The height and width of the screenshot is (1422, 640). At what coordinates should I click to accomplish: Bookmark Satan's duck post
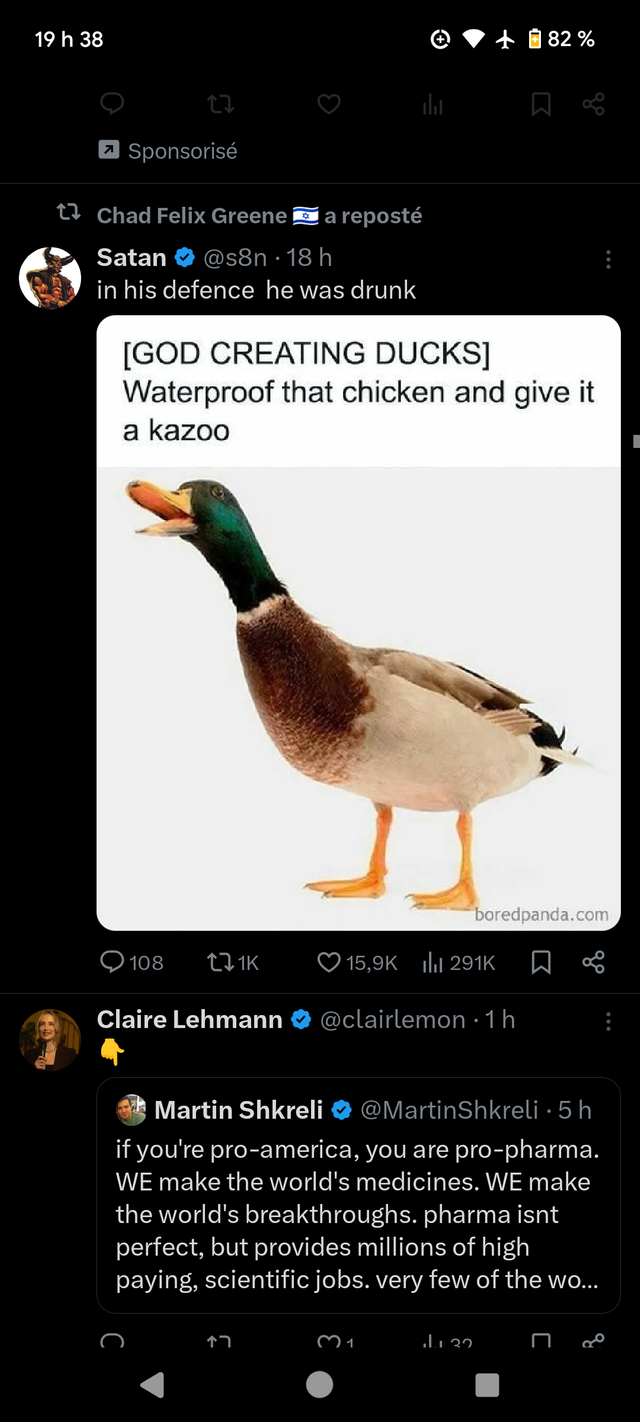pyautogui.click(x=541, y=962)
